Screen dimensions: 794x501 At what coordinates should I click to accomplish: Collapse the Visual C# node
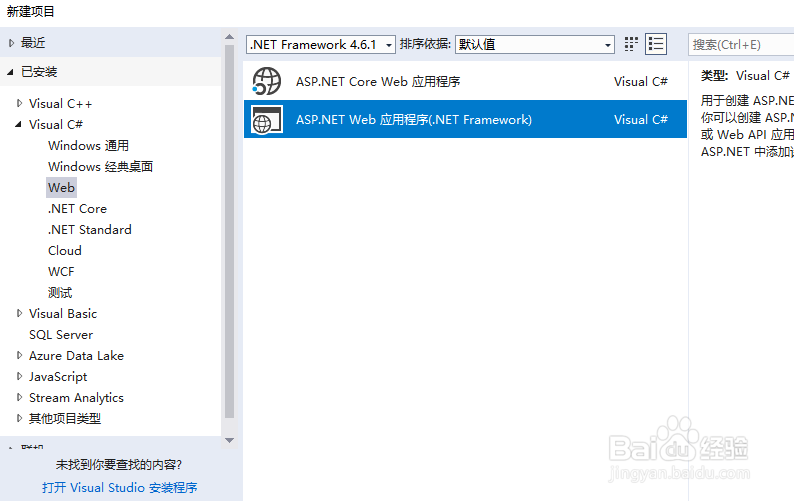(x=19, y=124)
